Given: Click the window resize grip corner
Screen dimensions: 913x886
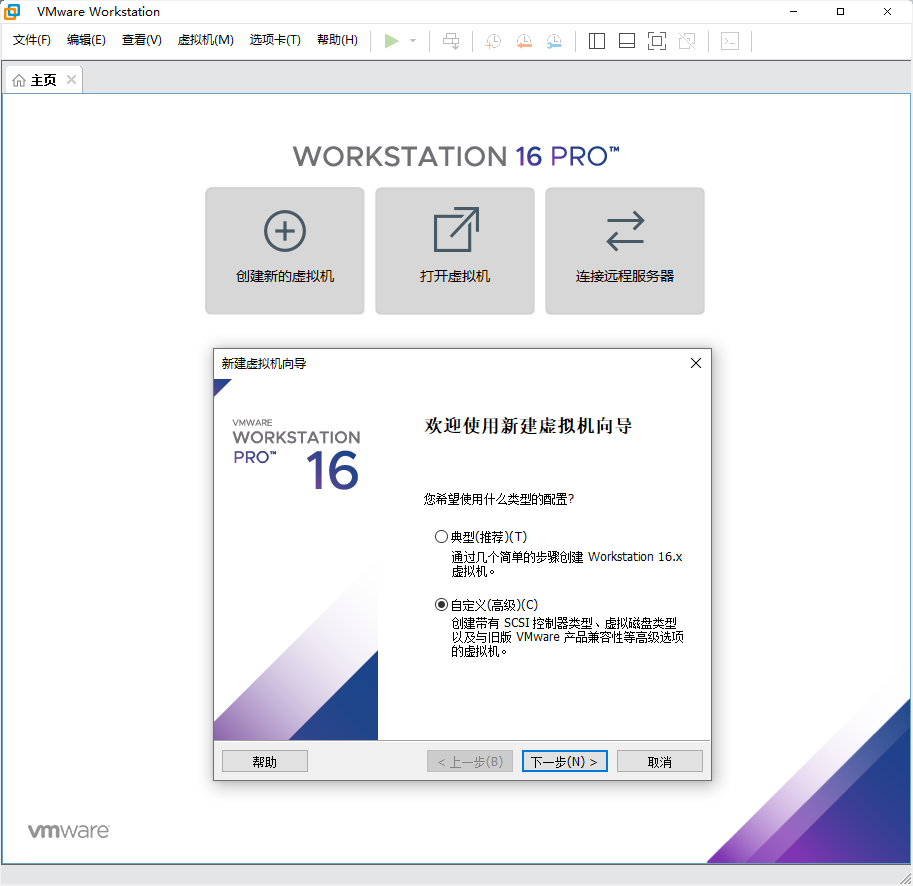Looking at the screenshot, I should click(x=905, y=878).
